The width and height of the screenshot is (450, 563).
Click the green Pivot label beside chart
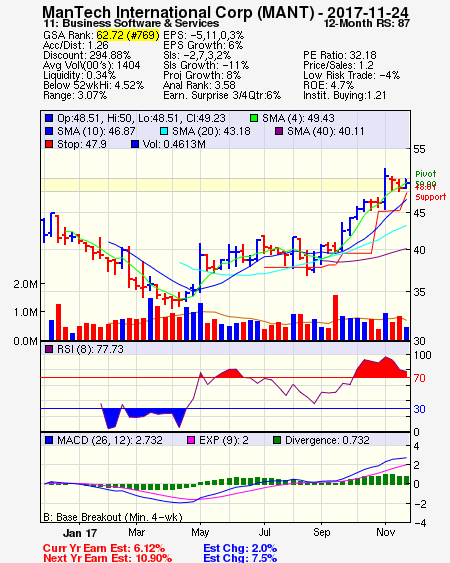(426, 174)
